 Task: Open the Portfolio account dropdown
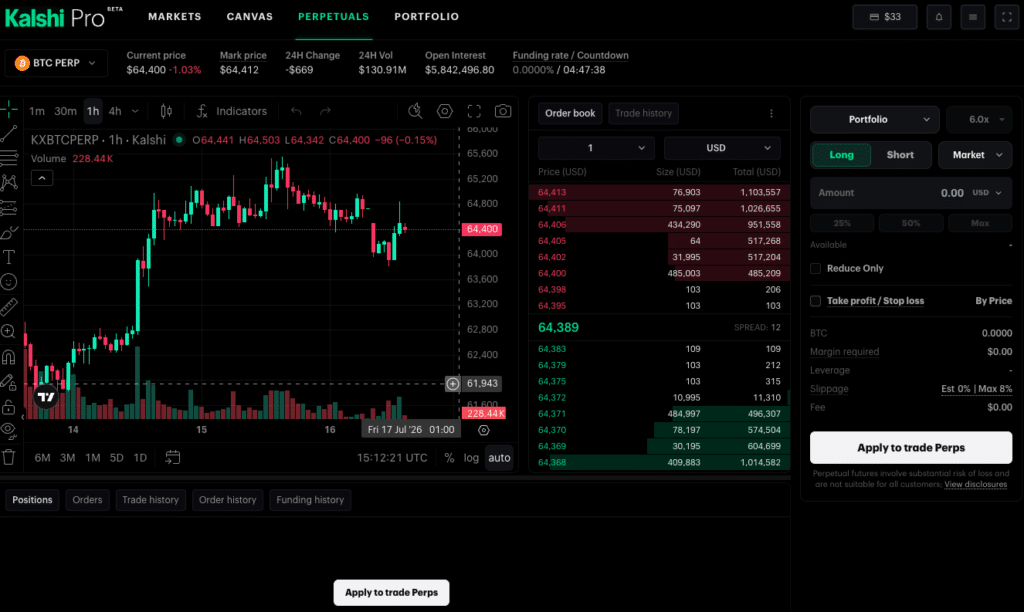[x=874, y=120]
